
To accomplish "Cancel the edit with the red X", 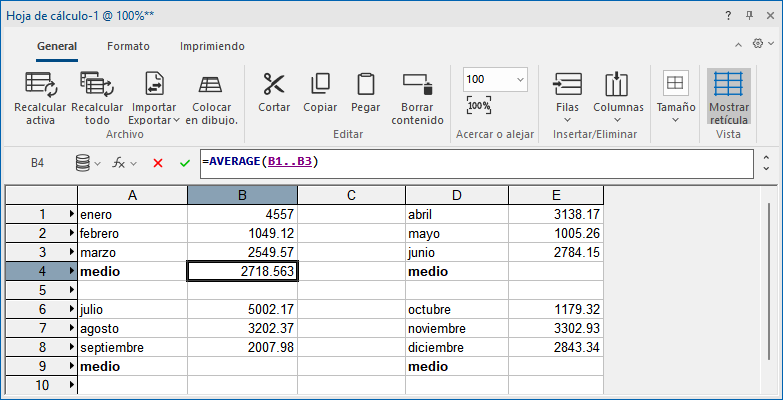I will pyautogui.click(x=158, y=163).
